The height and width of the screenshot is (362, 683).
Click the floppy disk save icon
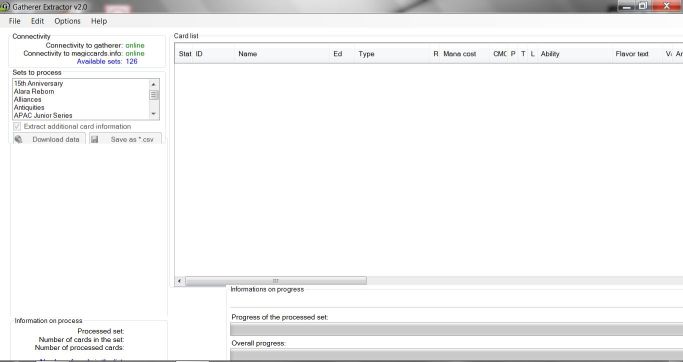95,139
